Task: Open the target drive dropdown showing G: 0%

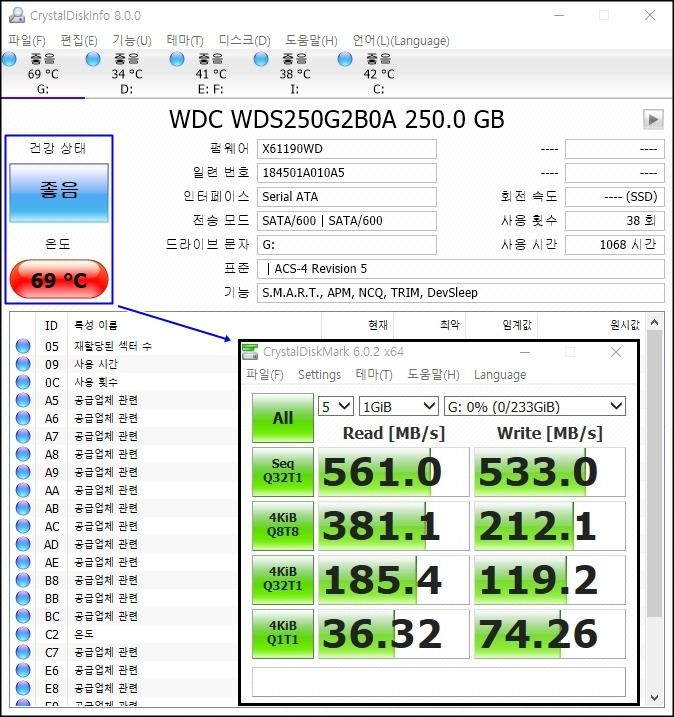Action: coord(535,406)
